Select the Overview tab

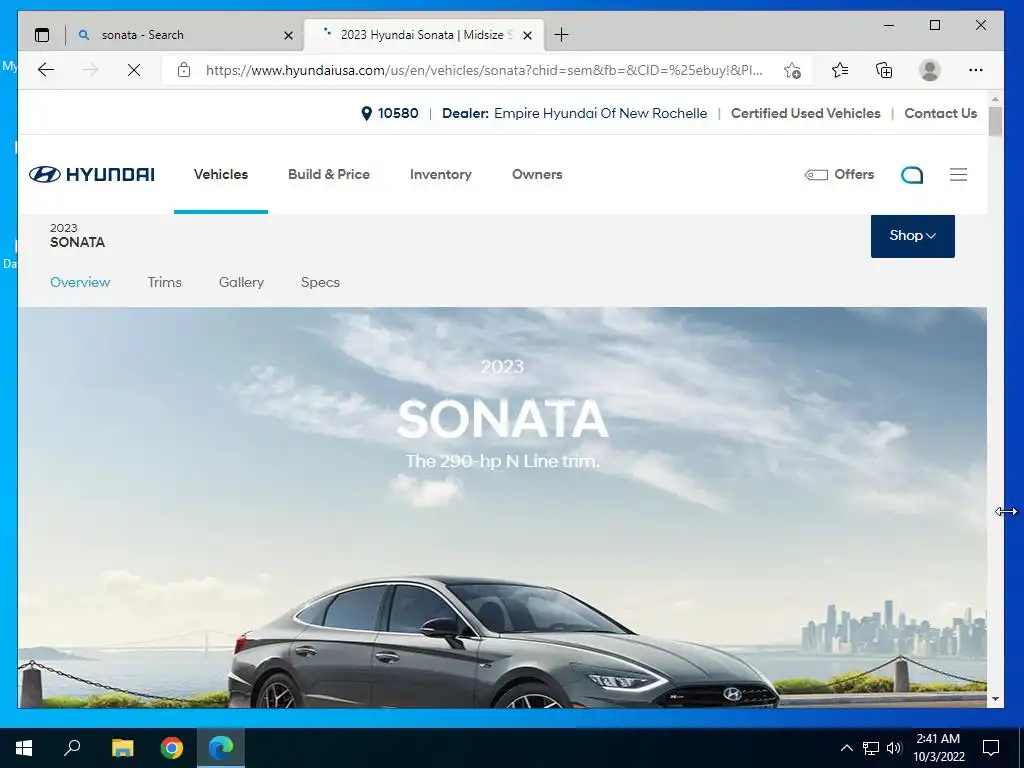pyautogui.click(x=80, y=282)
